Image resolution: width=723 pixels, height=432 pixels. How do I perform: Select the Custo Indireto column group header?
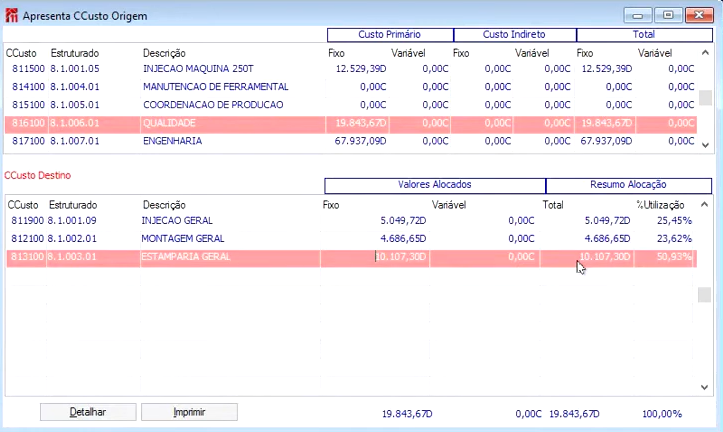pyautogui.click(x=515, y=35)
